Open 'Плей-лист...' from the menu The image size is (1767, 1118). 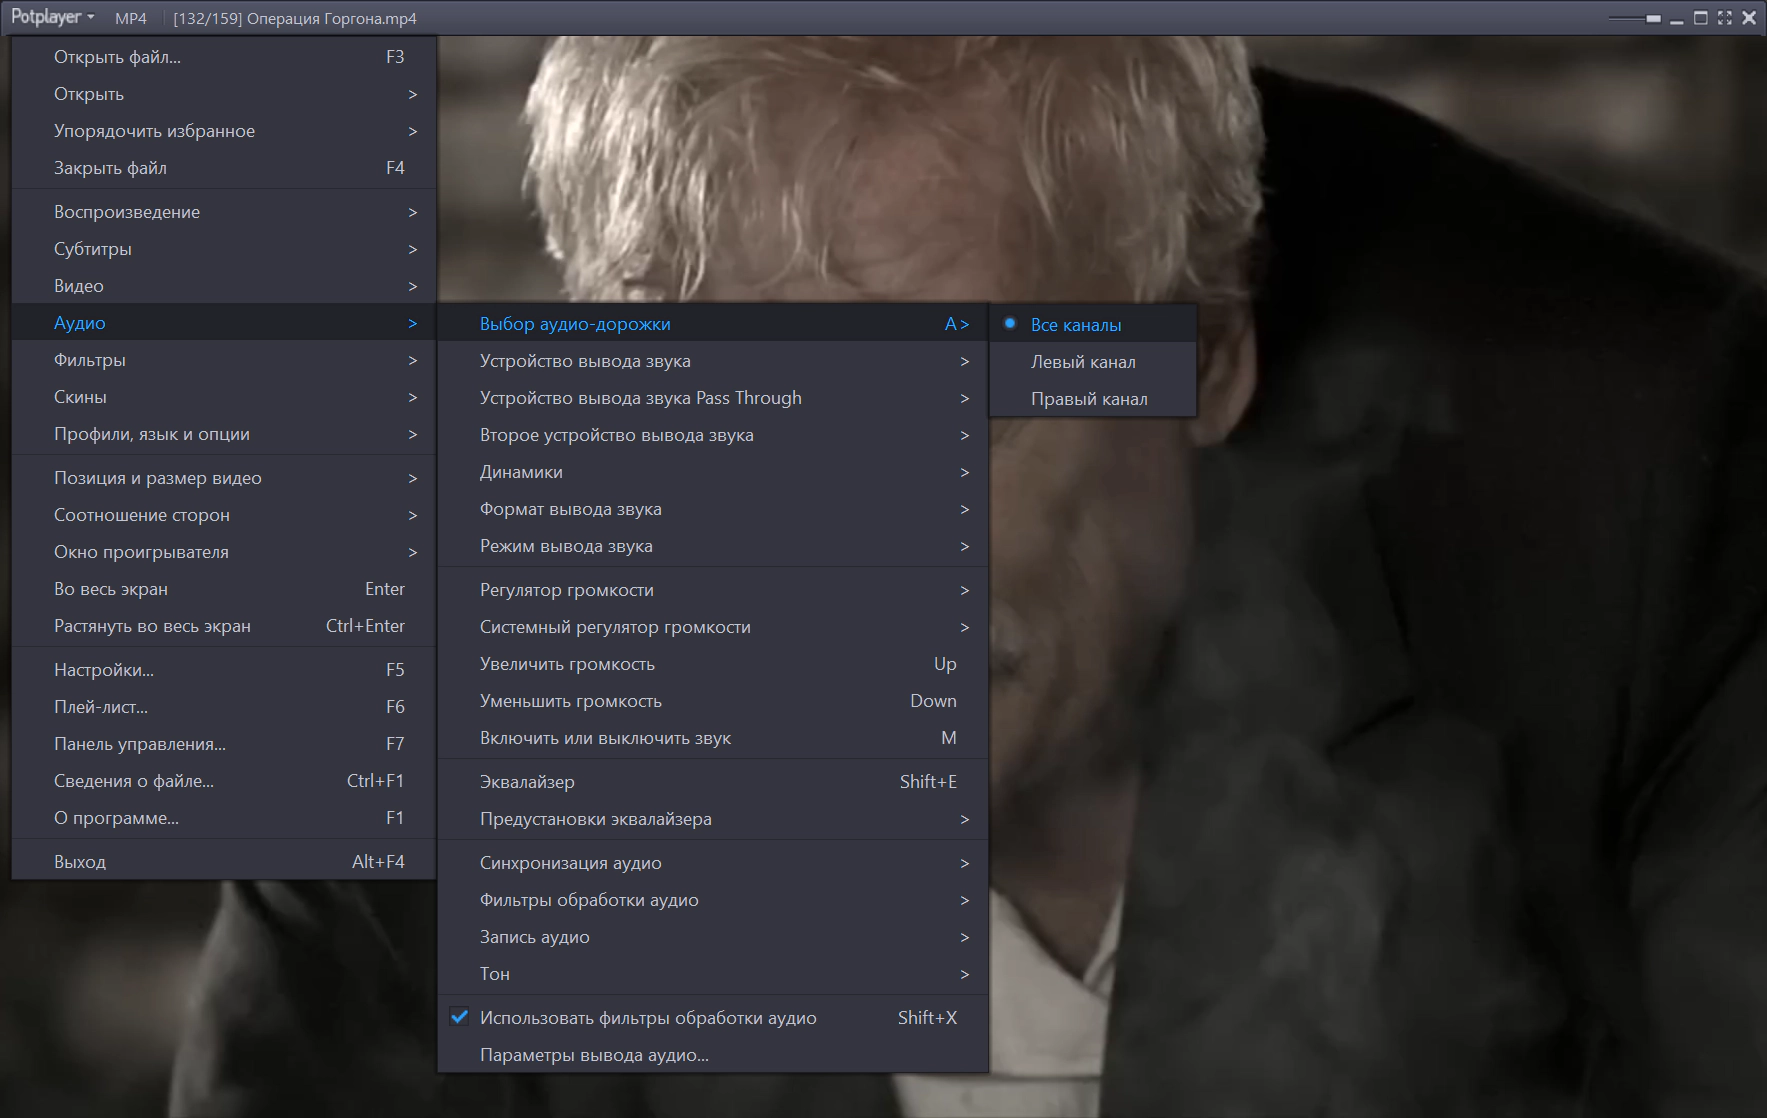[x=224, y=707]
